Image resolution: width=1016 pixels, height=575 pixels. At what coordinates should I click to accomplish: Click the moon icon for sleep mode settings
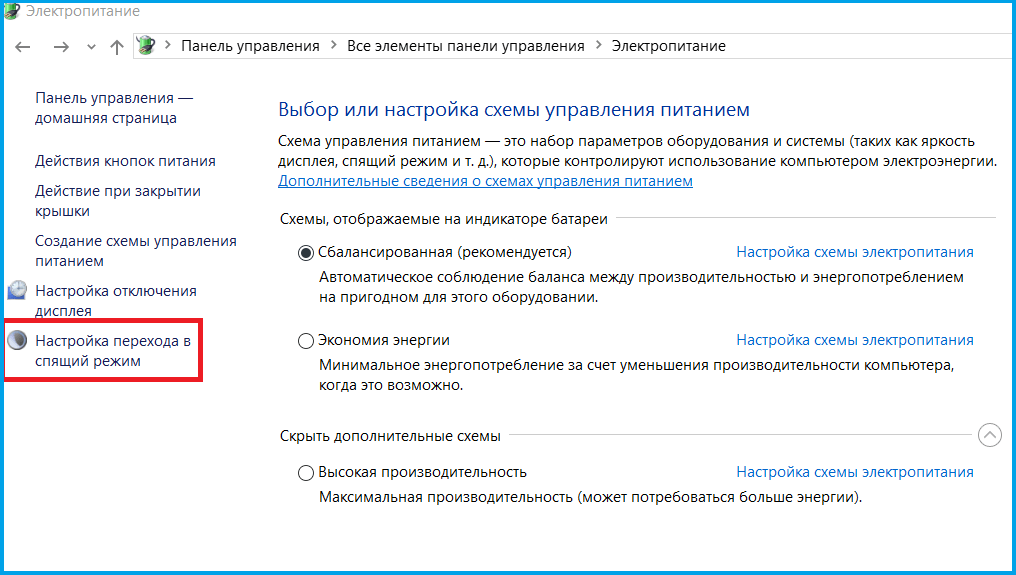pyautogui.click(x=18, y=341)
